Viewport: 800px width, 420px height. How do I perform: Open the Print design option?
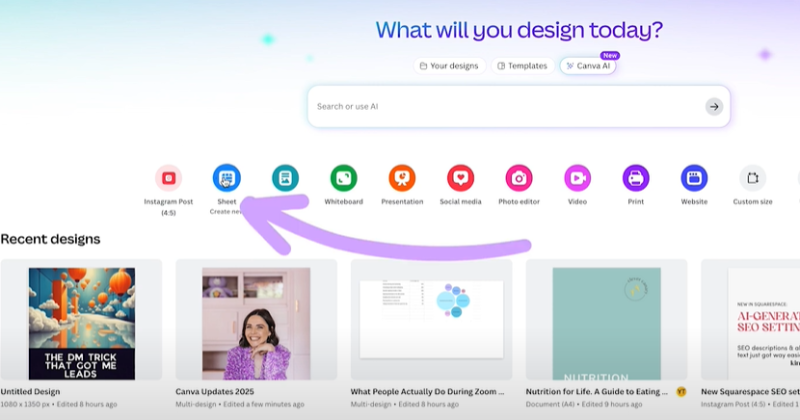click(636, 178)
